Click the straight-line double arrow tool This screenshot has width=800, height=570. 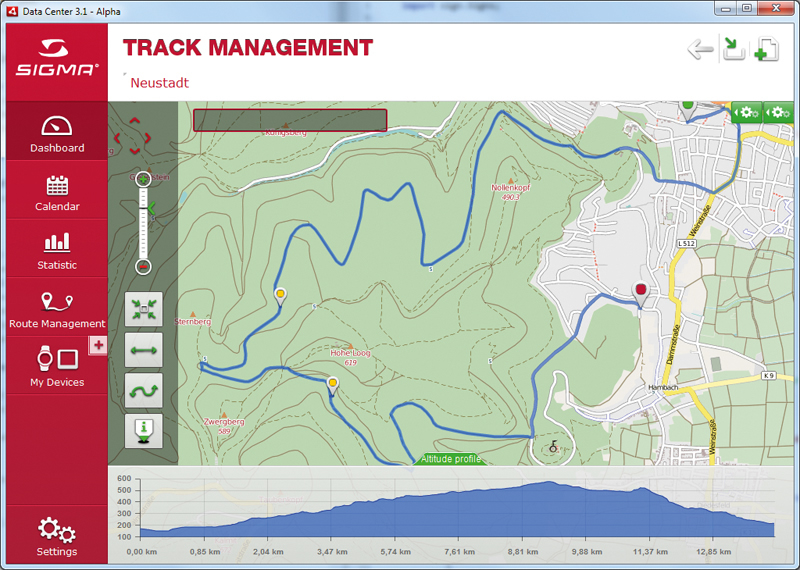(143, 350)
